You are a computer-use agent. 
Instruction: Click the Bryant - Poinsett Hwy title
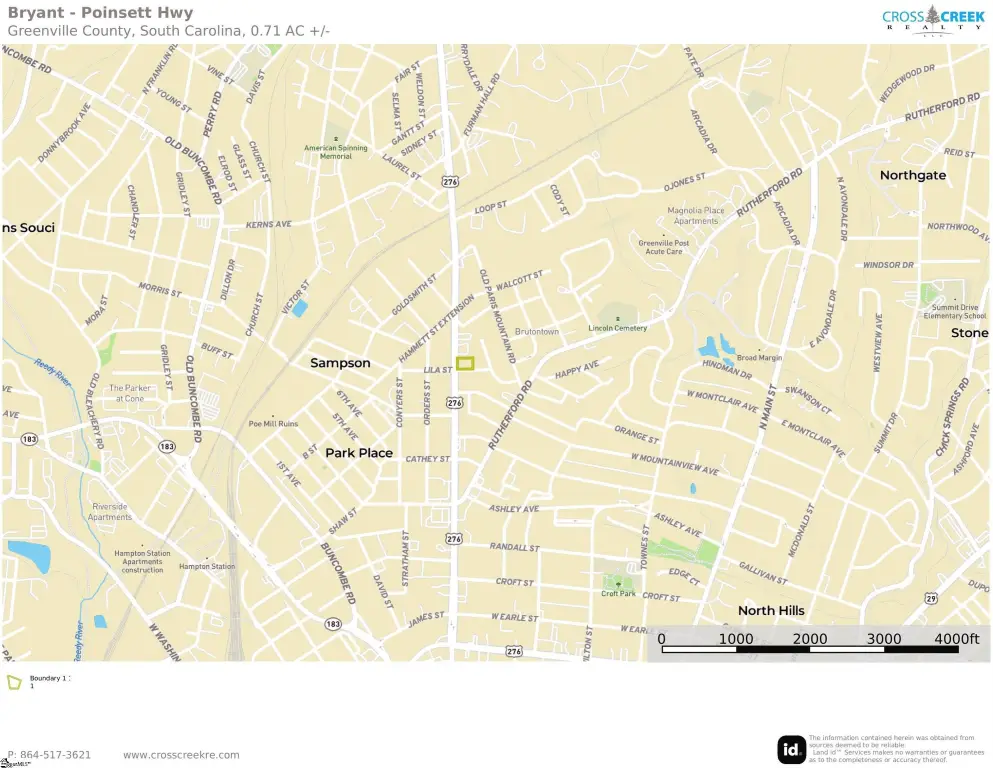coord(101,13)
